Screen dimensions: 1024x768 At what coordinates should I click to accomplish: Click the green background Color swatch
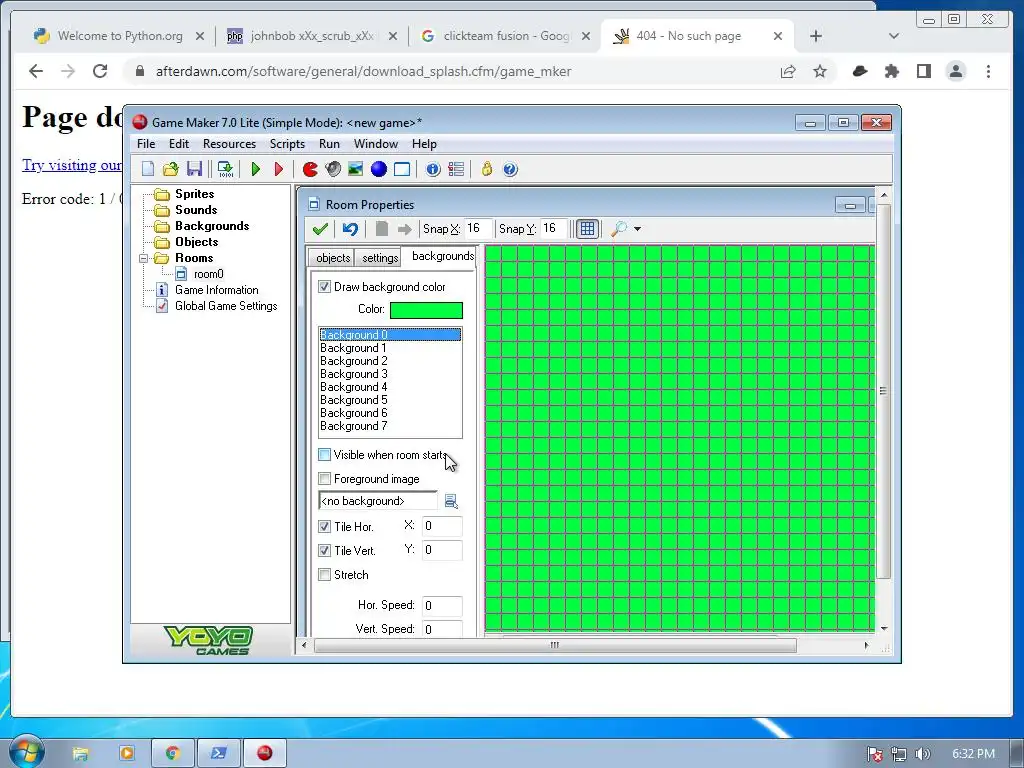pyautogui.click(x=426, y=310)
